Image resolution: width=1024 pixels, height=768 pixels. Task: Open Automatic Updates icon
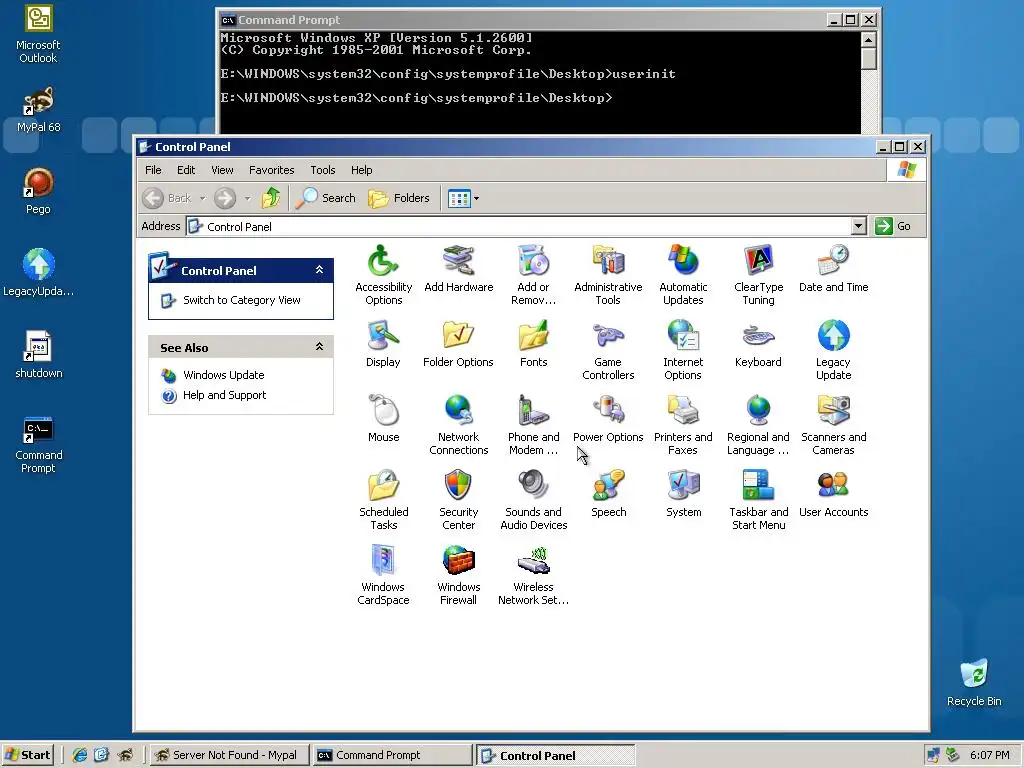(683, 274)
